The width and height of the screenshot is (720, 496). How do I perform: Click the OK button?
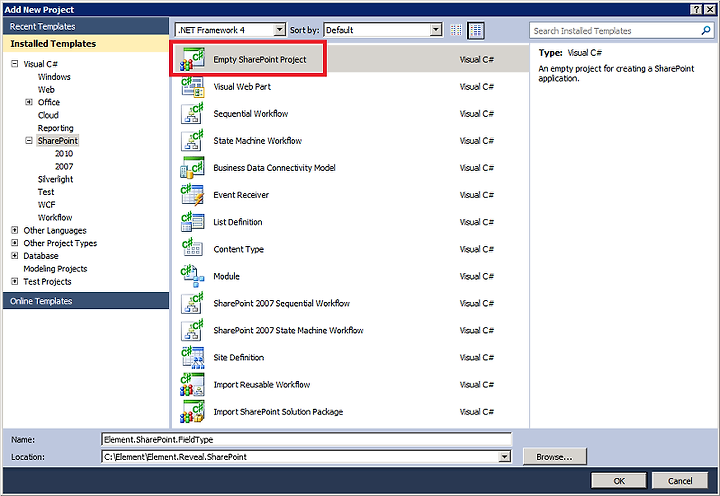(619, 481)
